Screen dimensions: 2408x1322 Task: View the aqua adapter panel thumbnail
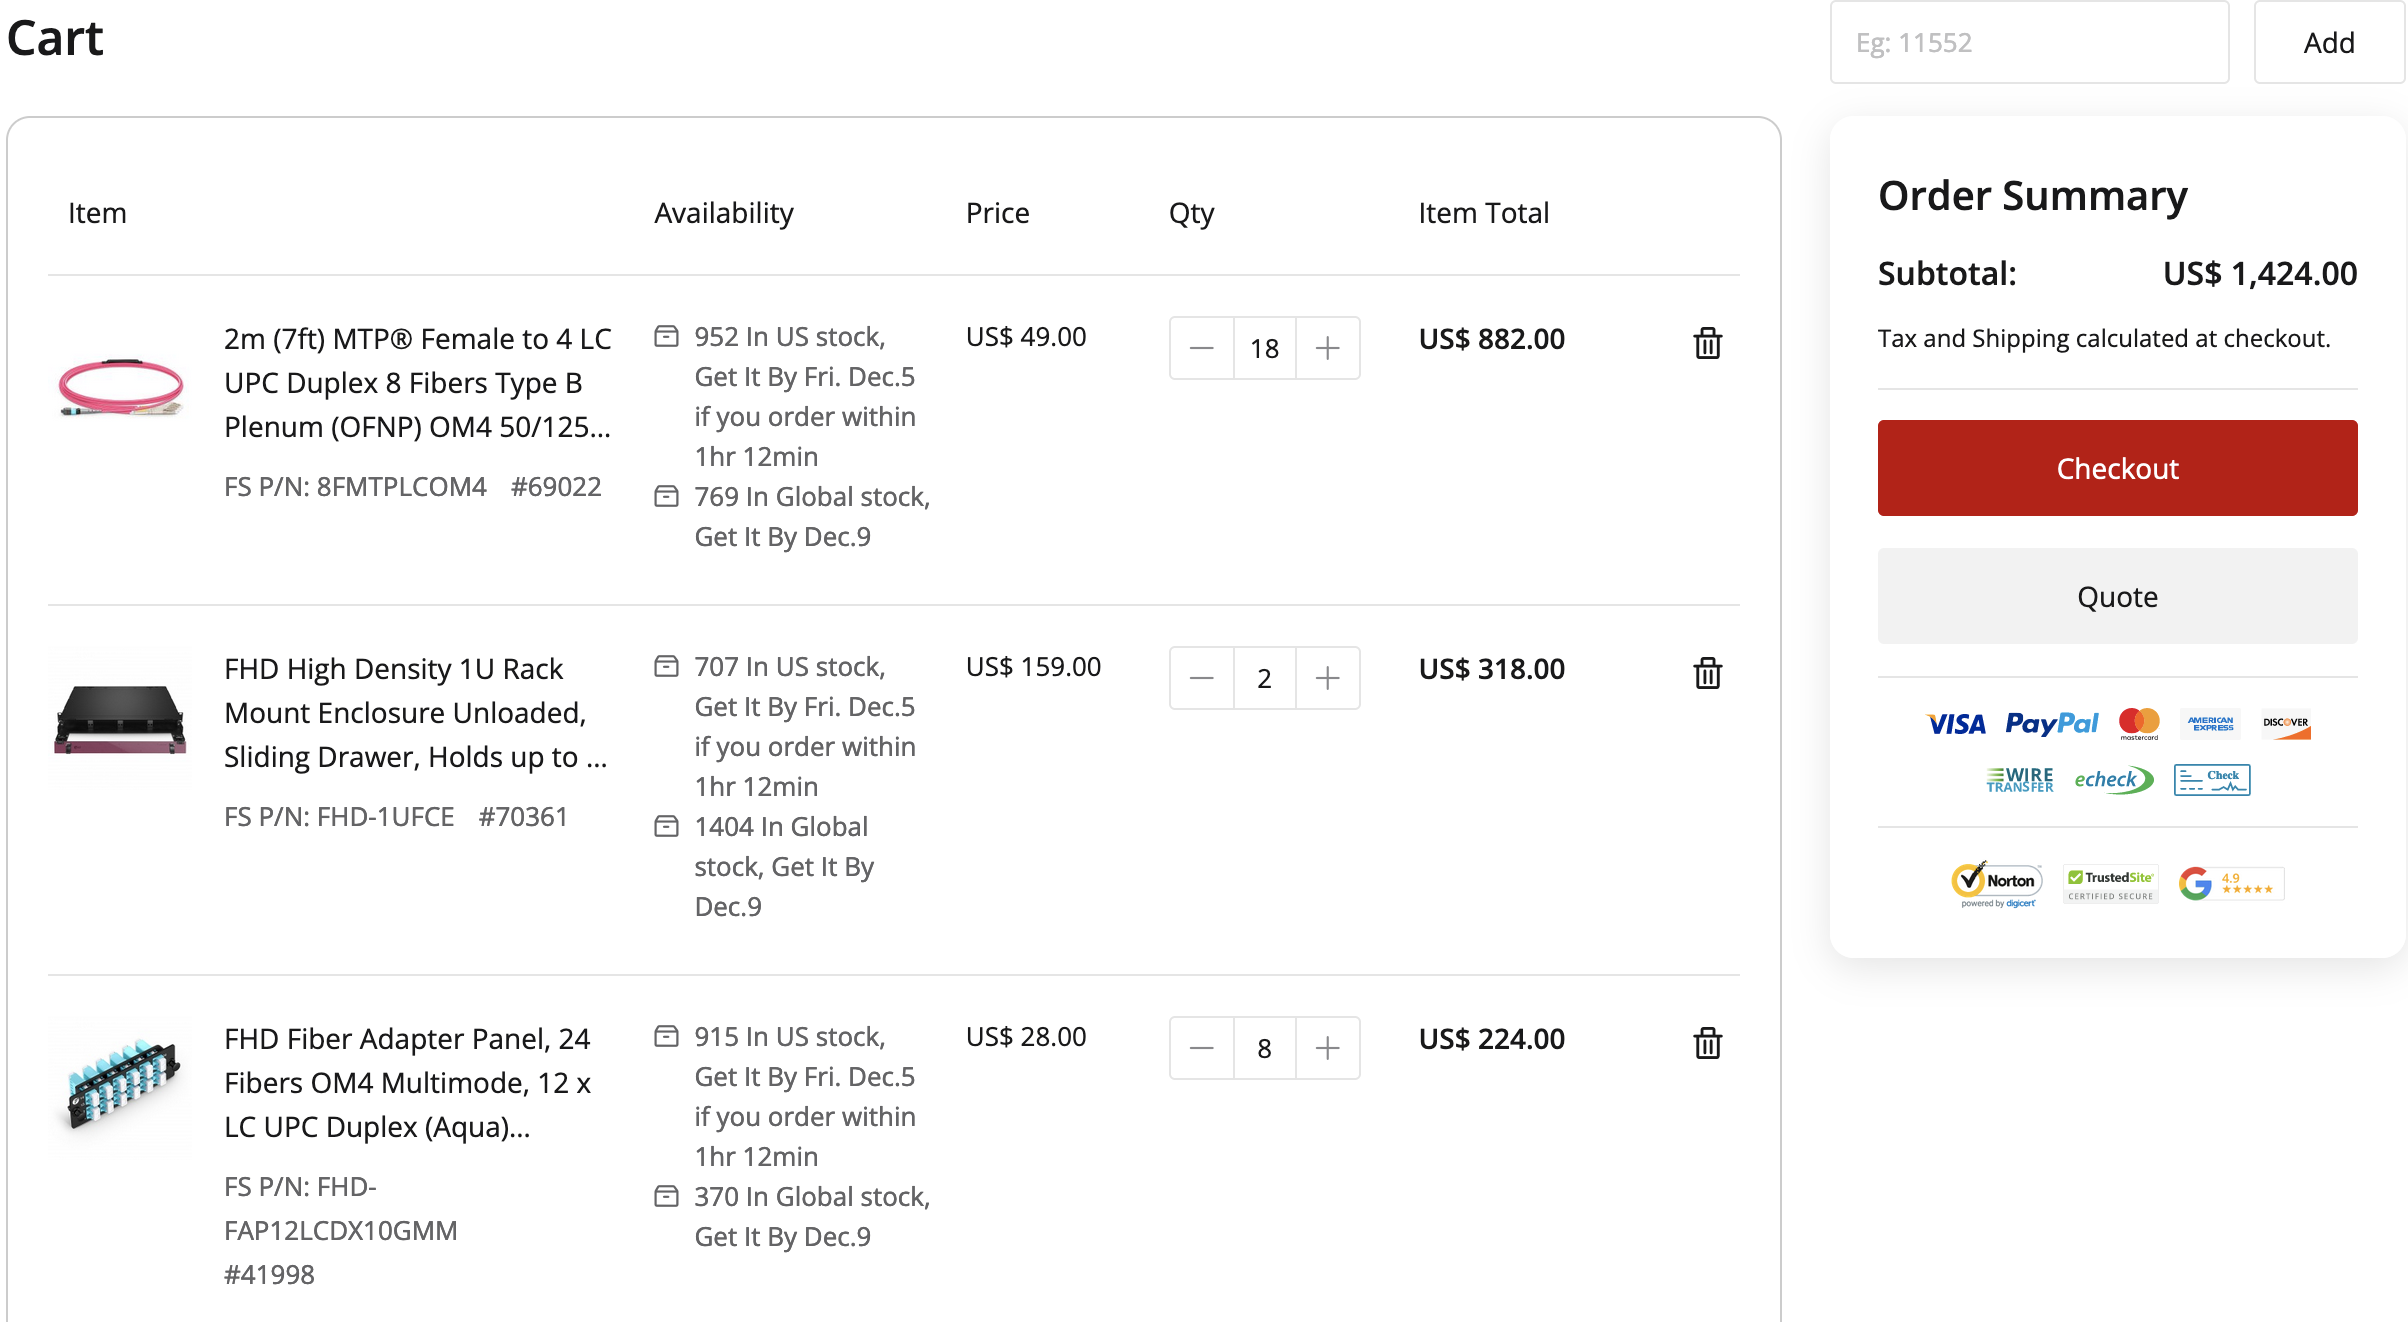[121, 1085]
